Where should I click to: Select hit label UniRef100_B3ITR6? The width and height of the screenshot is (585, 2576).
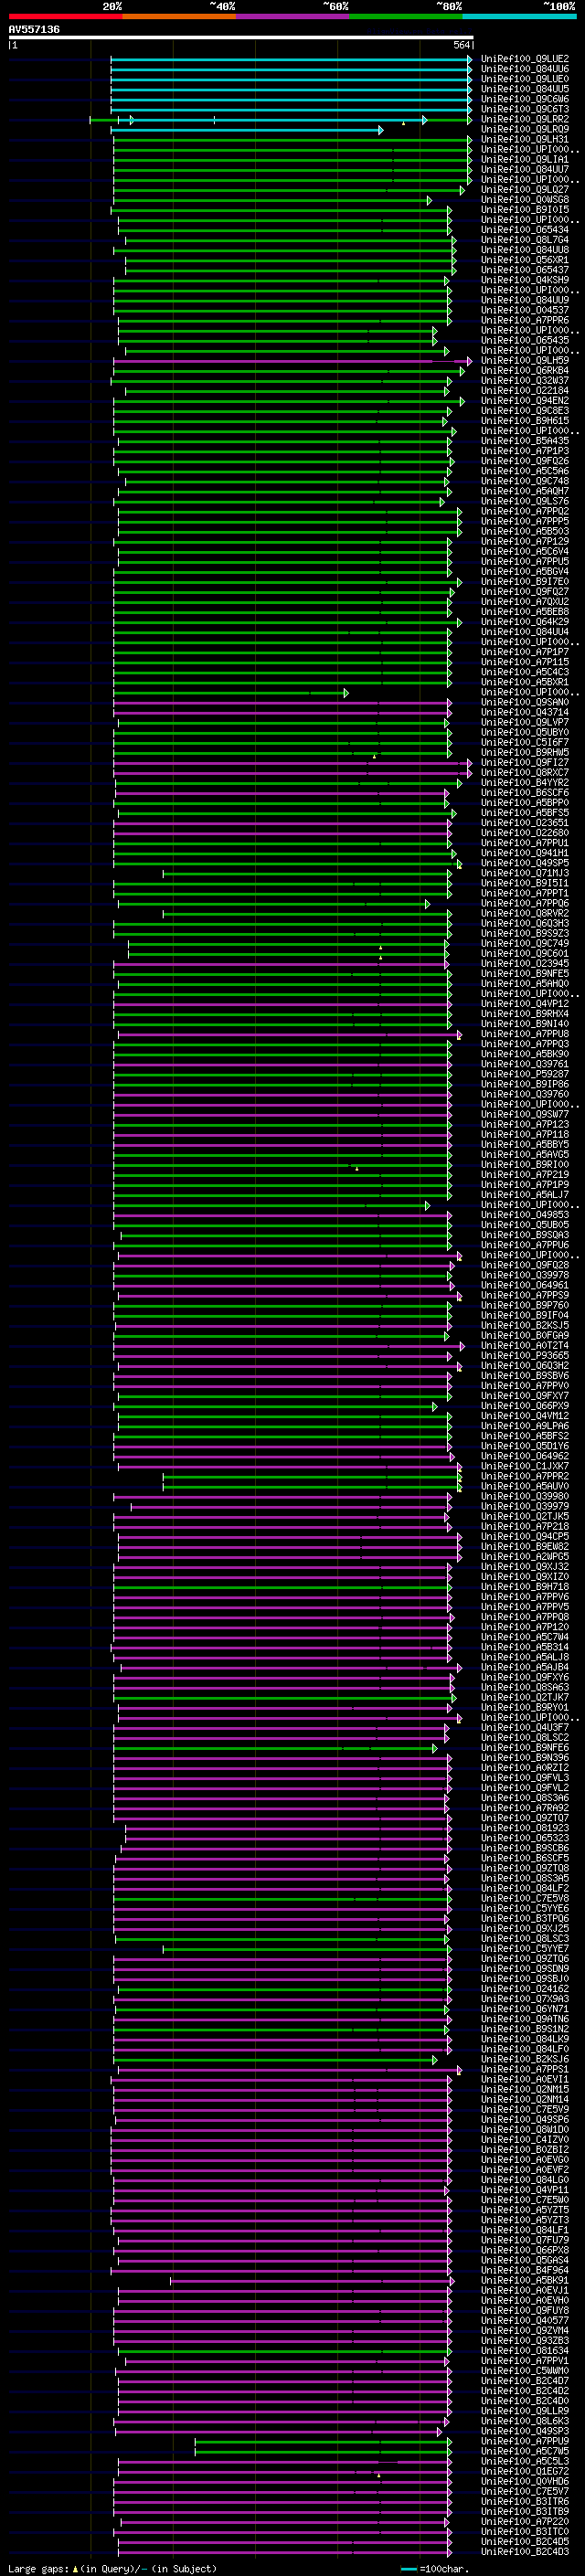pos(525,2501)
